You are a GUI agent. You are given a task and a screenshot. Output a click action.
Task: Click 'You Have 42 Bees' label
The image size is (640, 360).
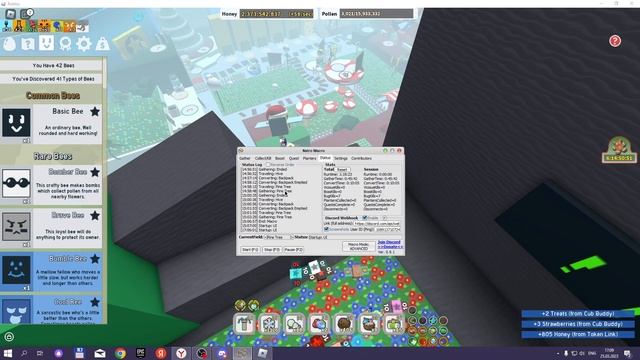click(x=53, y=65)
